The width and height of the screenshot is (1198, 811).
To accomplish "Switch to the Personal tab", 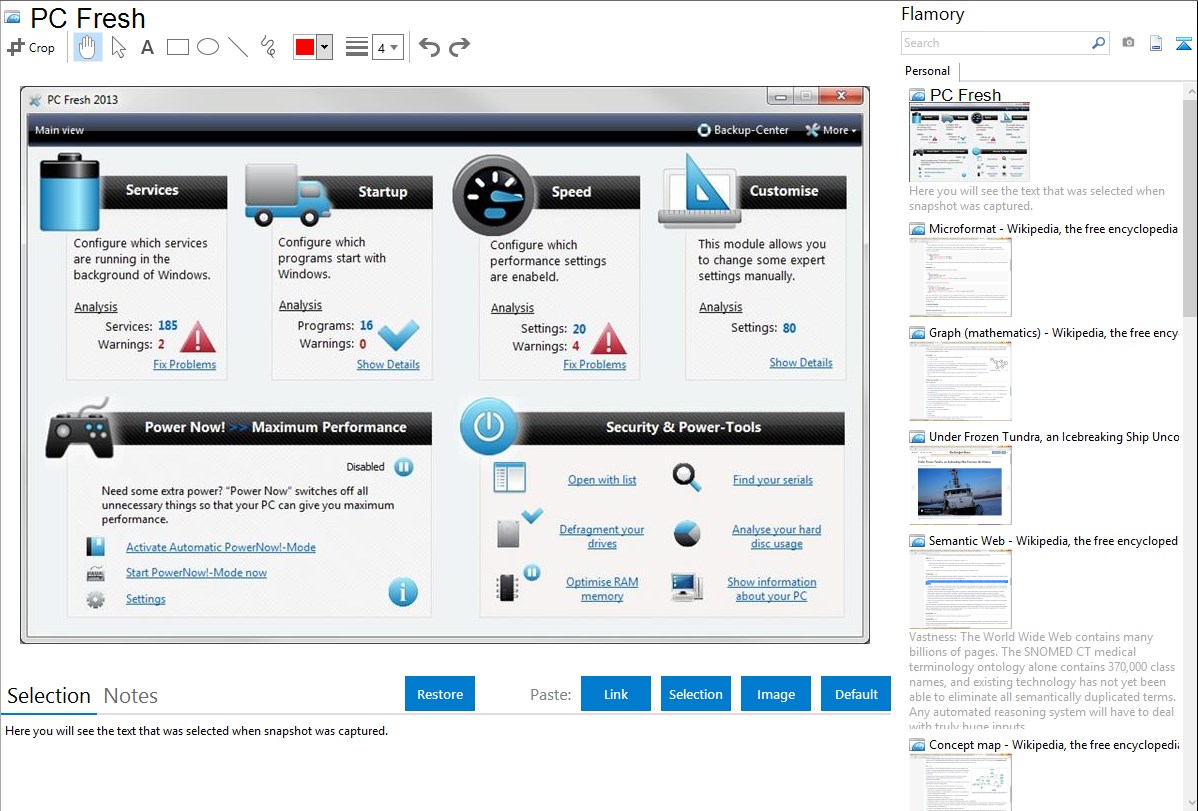I will click(928, 70).
